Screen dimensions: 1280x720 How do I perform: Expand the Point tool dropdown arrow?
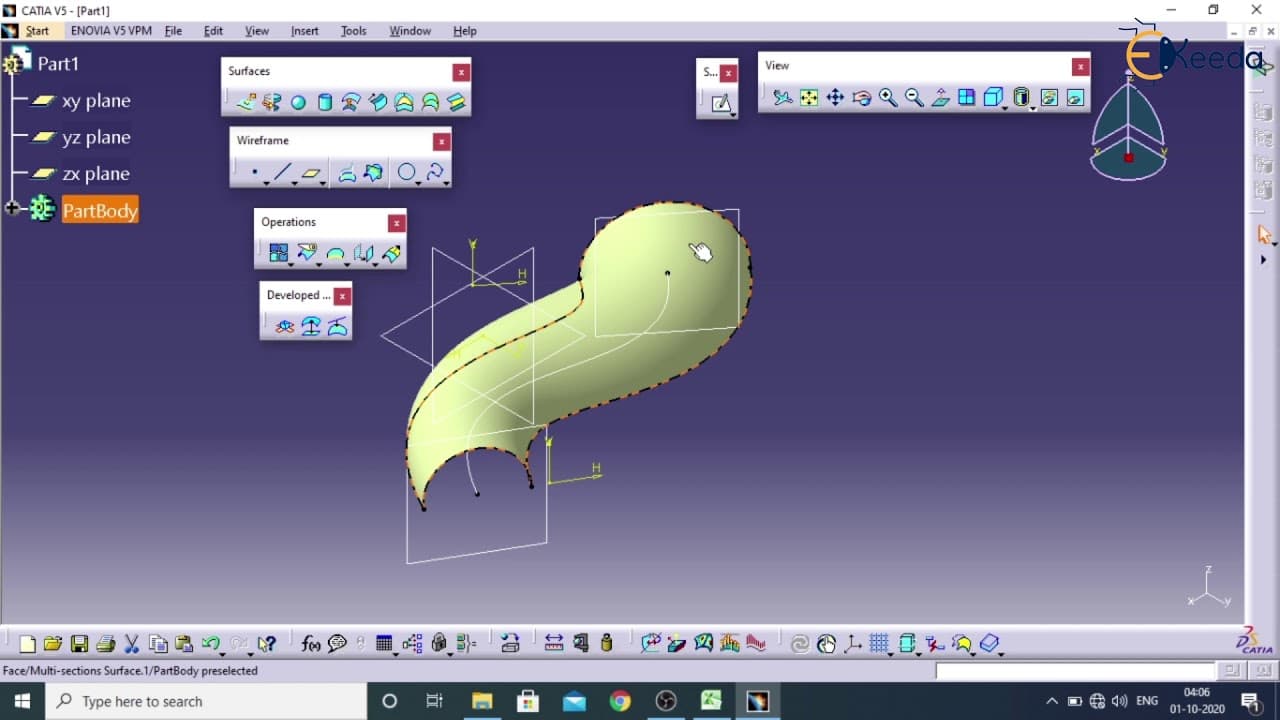pos(267,183)
